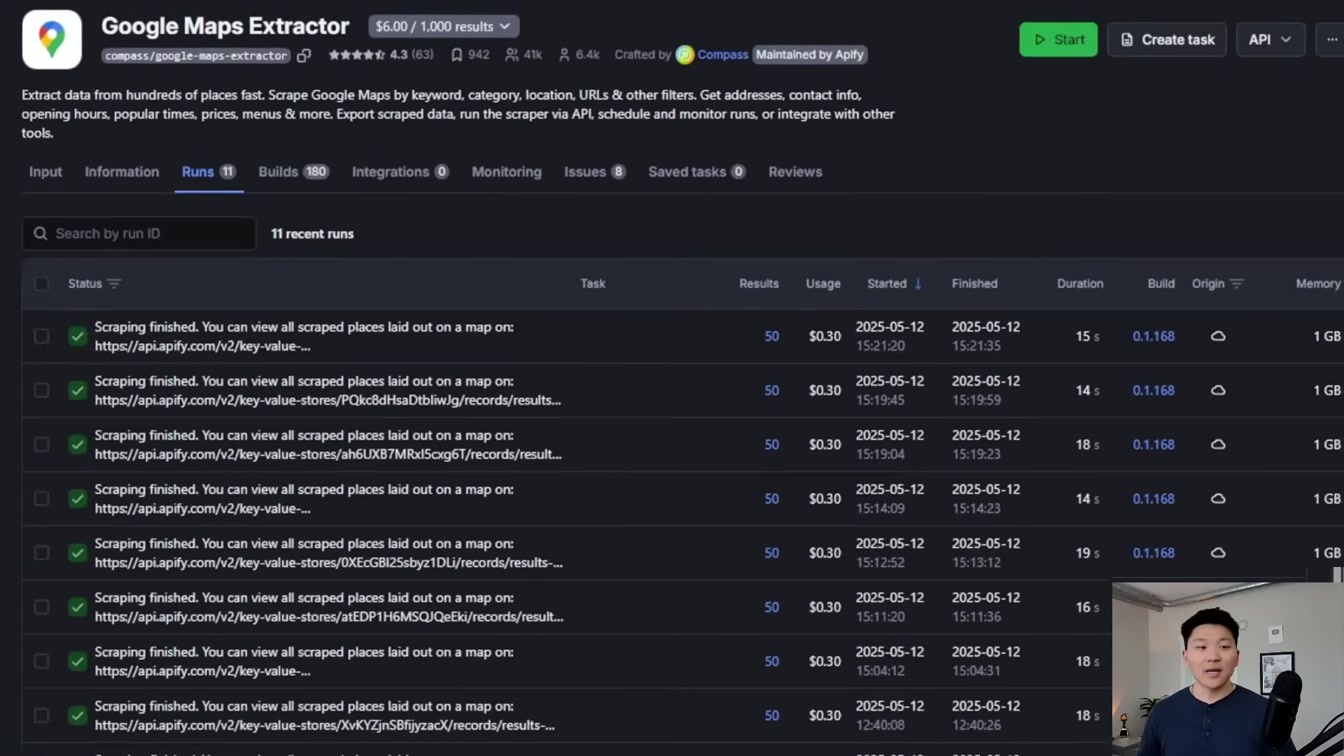Click the cloud origin icon for 15:19:45 run
The width and height of the screenshot is (1344, 756).
pos(1218,390)
